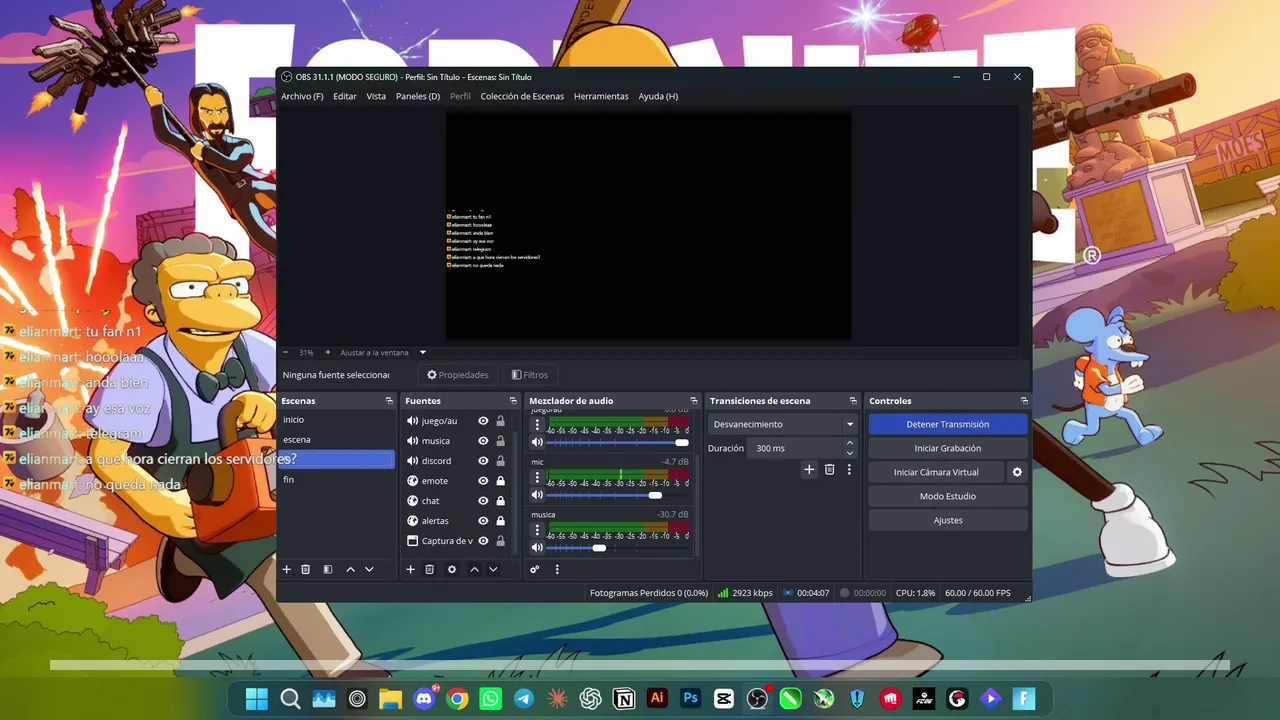
Task: Unlock the emote source
Action: pyautogui.click(x=500, y=481)
